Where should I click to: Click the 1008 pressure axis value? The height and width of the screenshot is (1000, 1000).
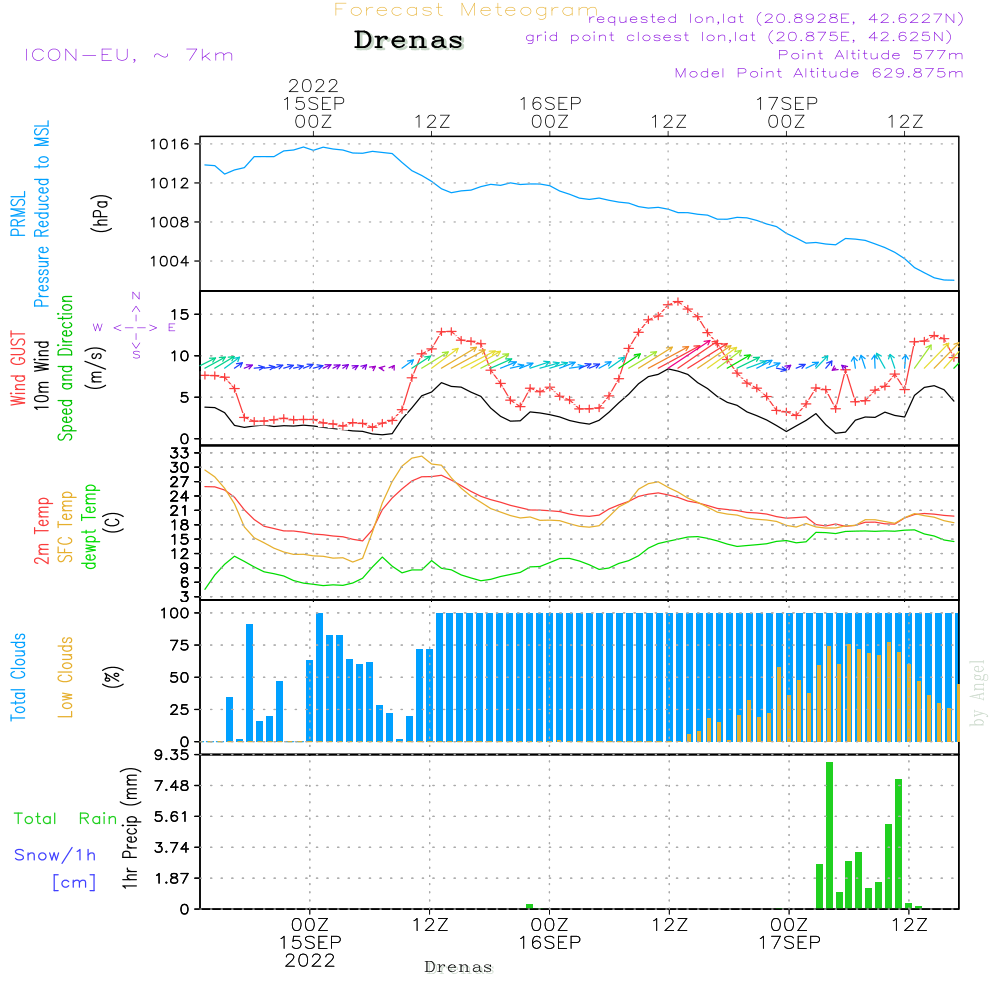click(170, 223)
